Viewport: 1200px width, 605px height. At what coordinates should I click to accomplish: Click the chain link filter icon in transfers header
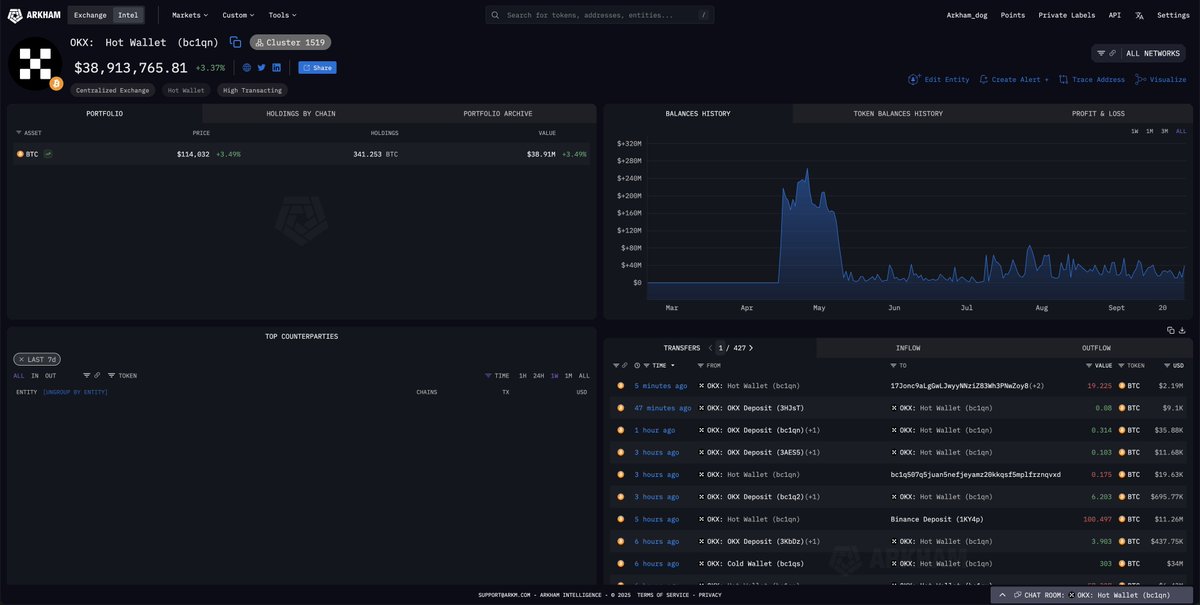[x=624, y=366]
